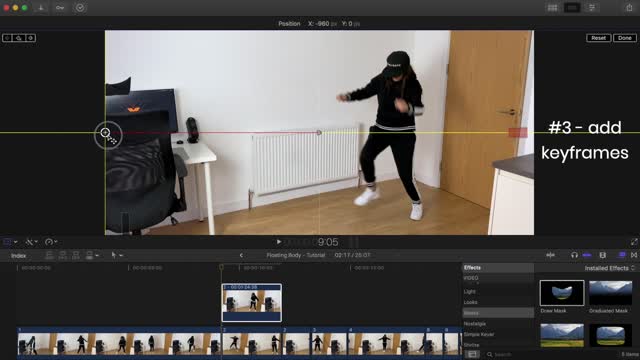Click the Share export icon
This screenshot has height=360, width=640.
[x=629, y=8]
